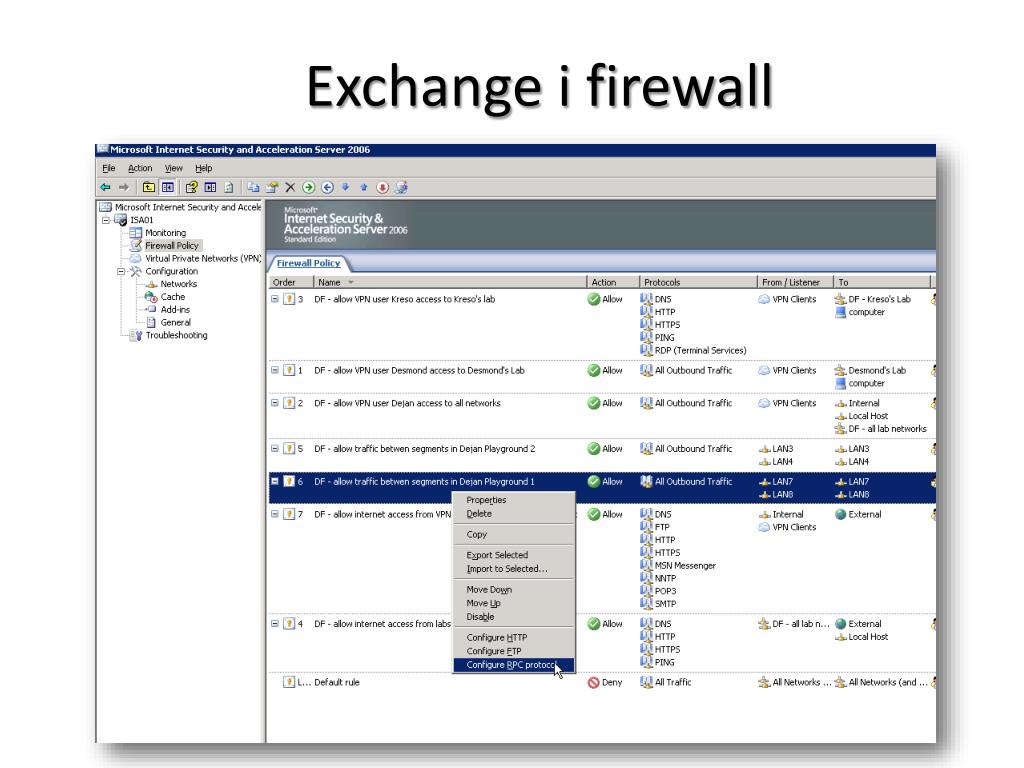Collapse rule 7 row using its minus box
This screenshot has height=768, width=1024.
click(275, 515)
